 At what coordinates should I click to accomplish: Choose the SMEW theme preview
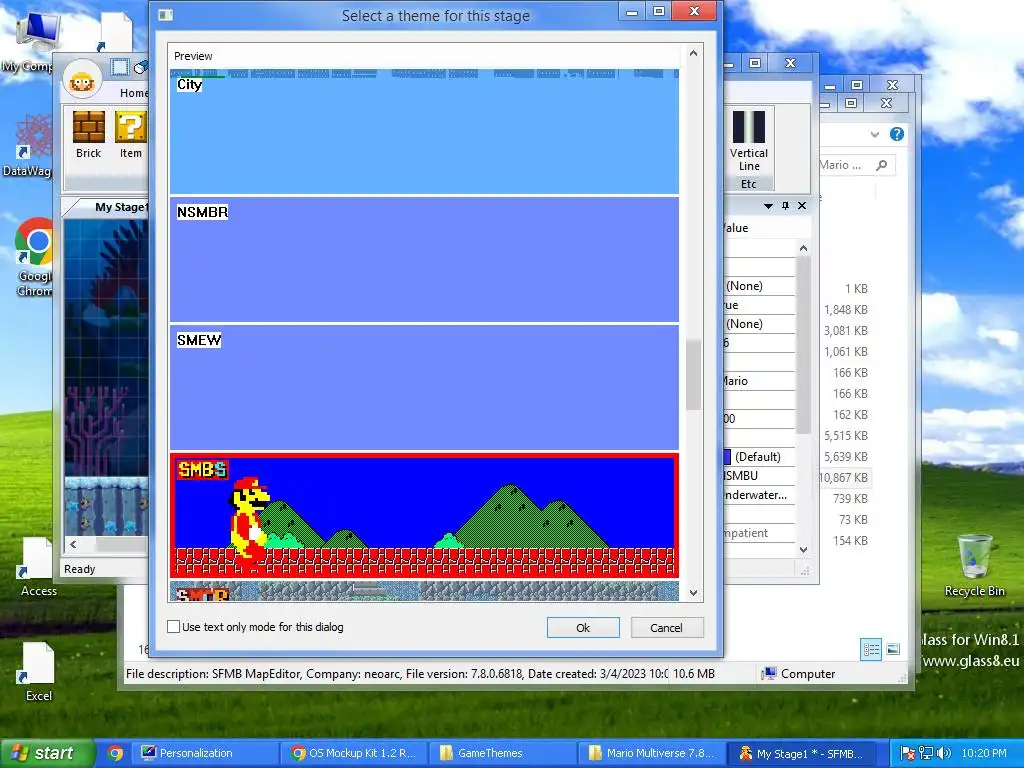pos(424,387)
